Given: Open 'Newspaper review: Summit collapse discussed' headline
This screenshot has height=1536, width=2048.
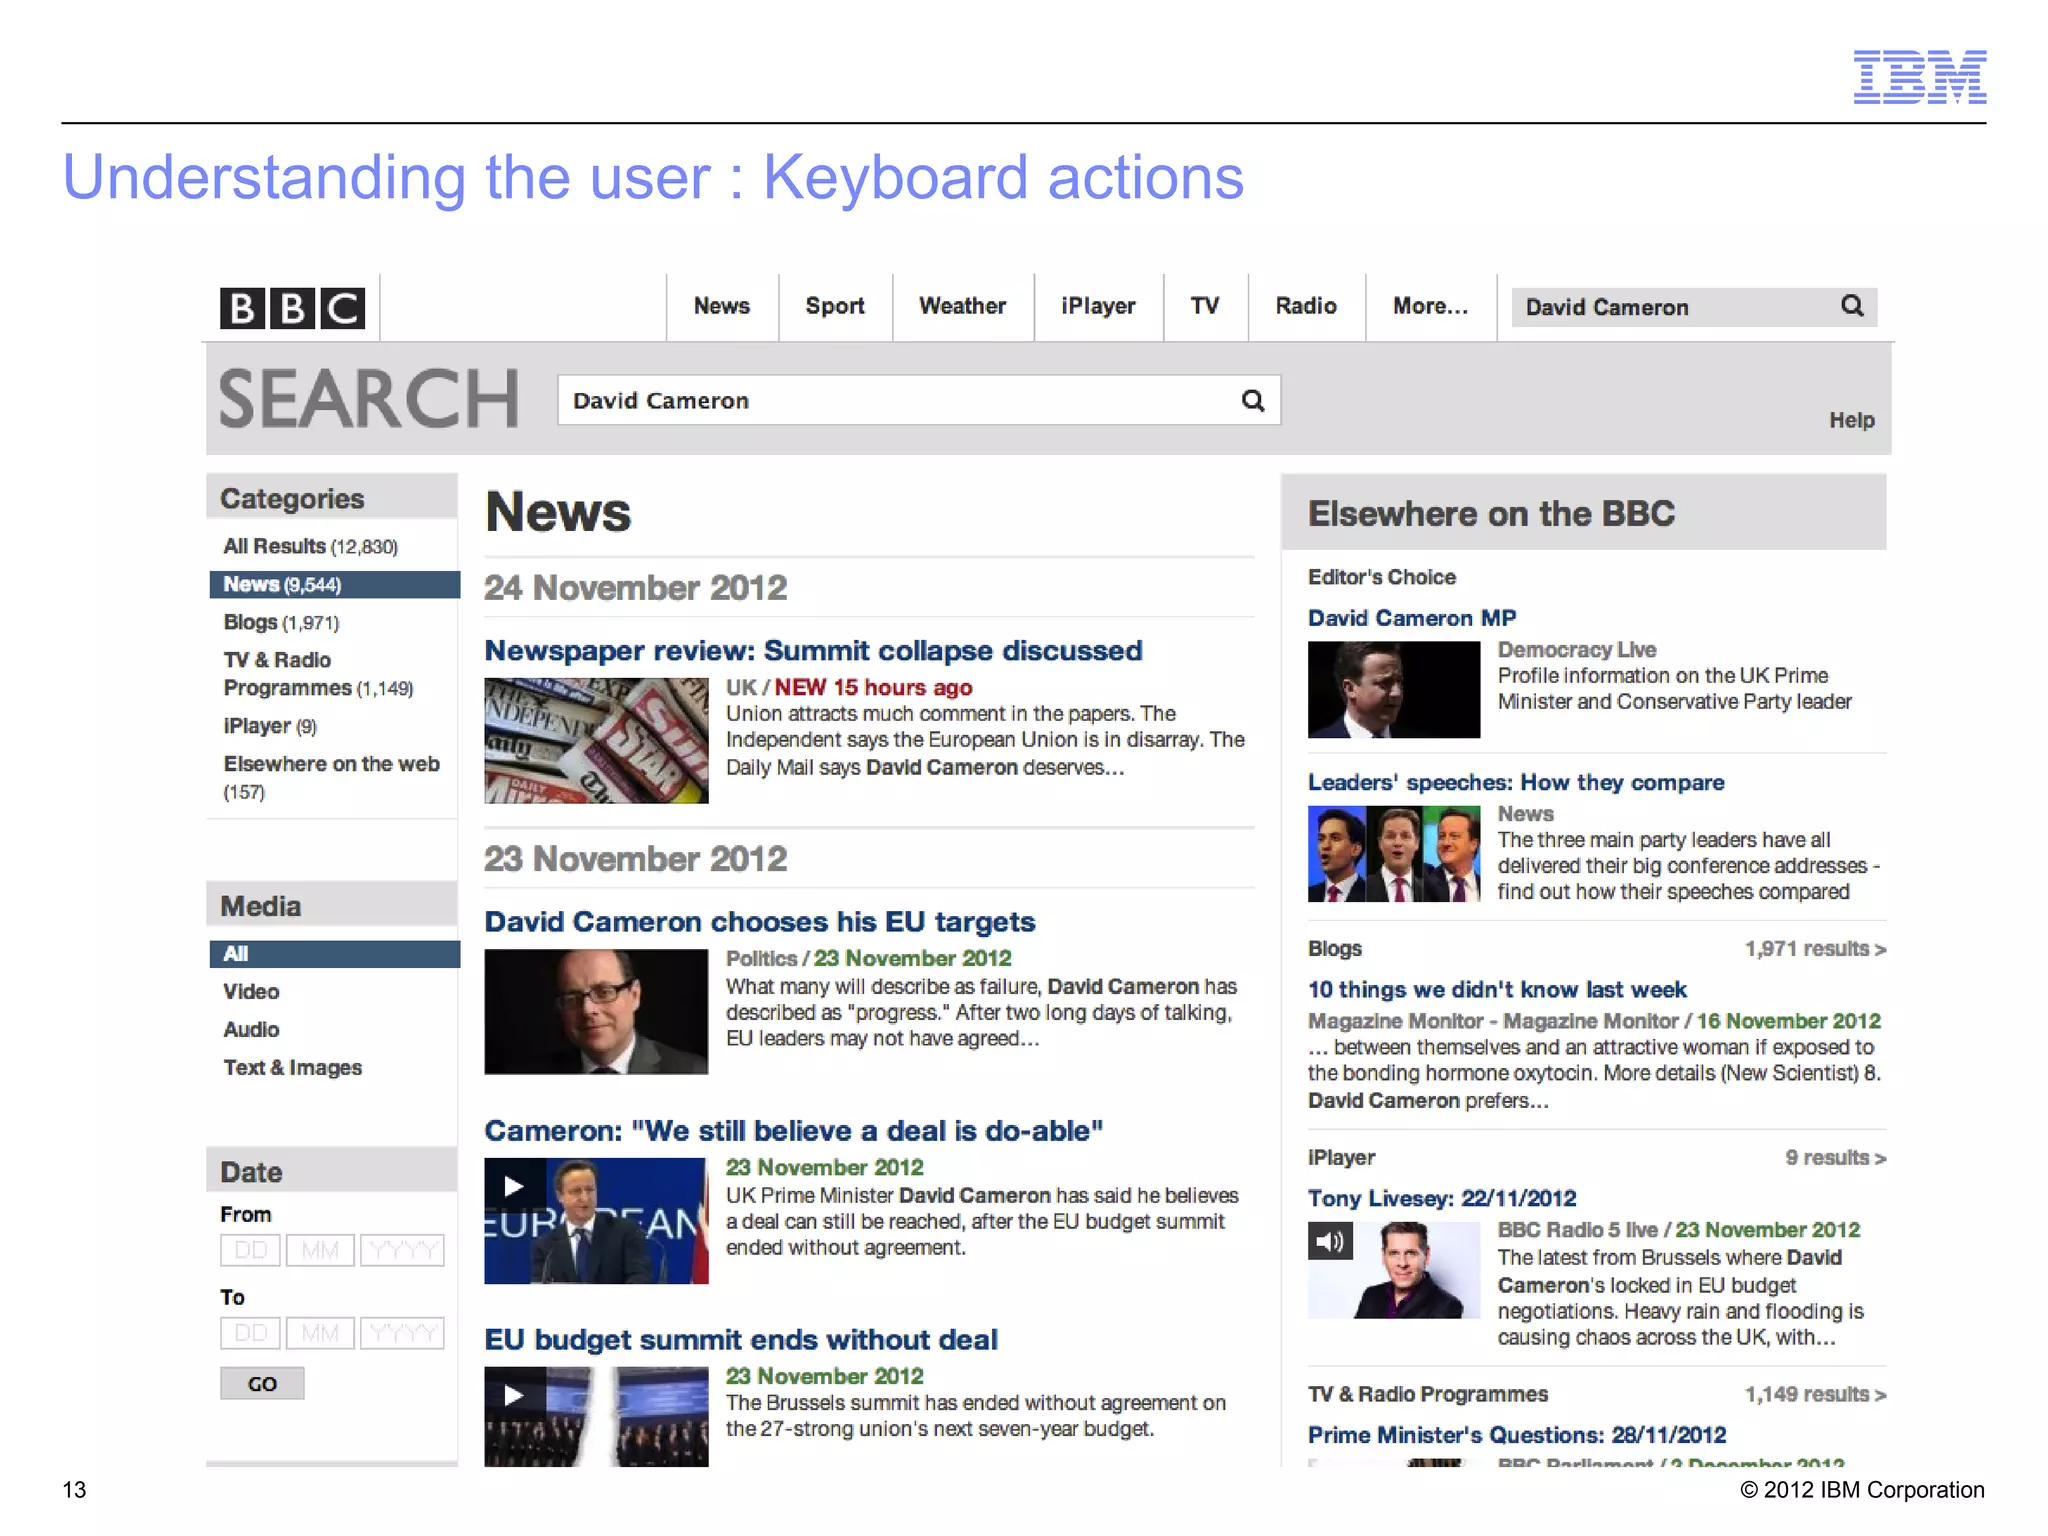Looking at the screenshot, I should (x=813, y=651).
